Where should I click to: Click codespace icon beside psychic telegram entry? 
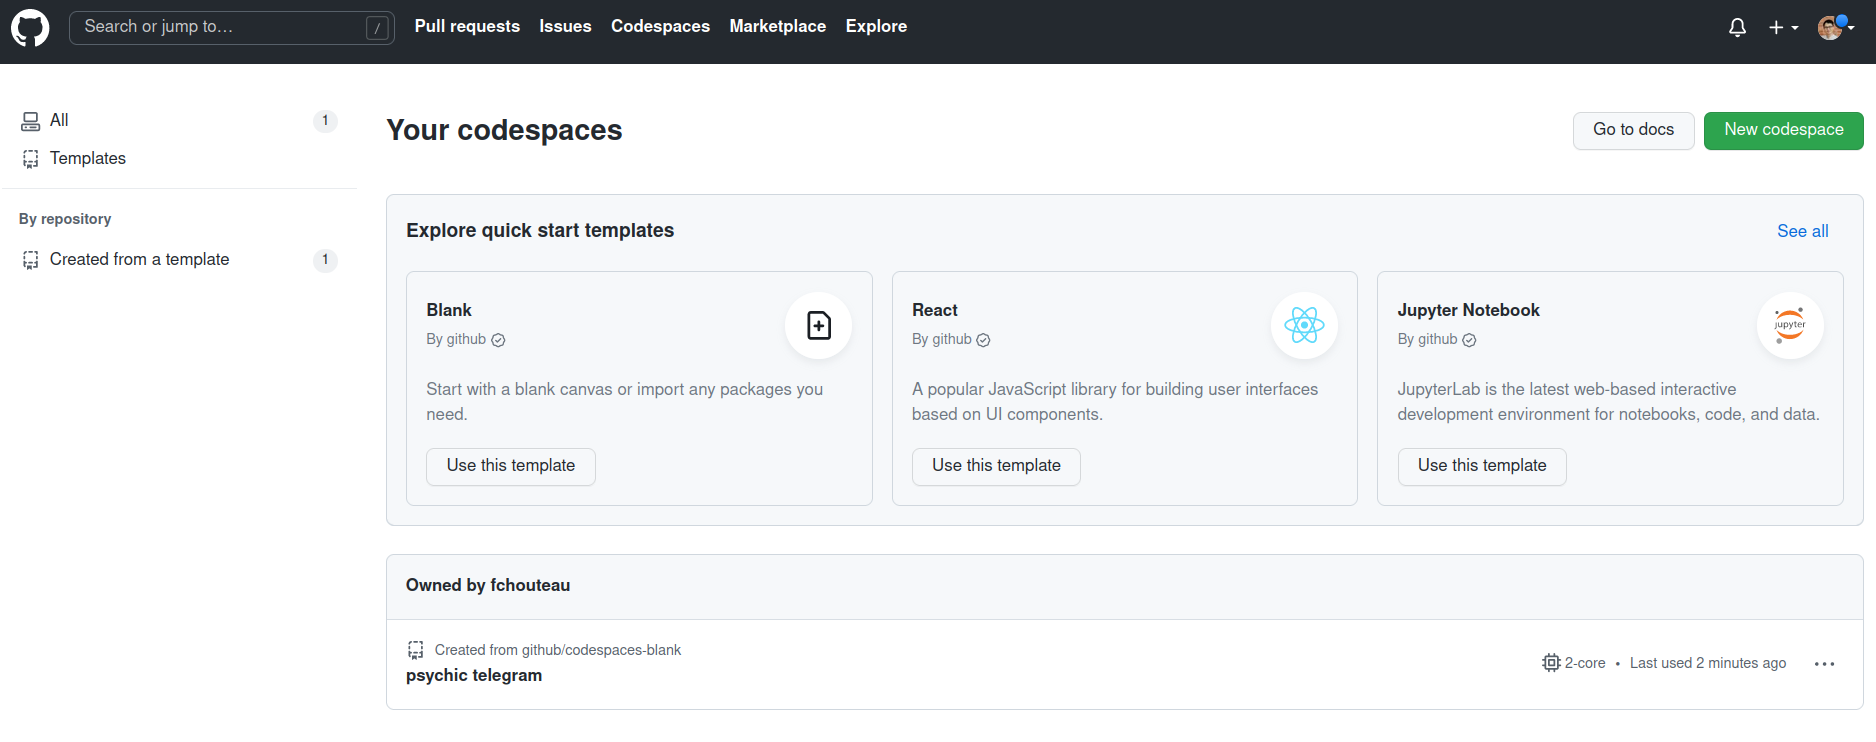tap(416, 650)
